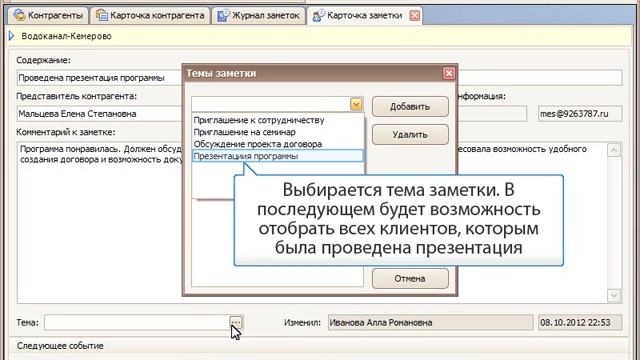Open the topic combo box dropdown arrow
Screen dimensions: 640x360
click(x=356, y=104)
